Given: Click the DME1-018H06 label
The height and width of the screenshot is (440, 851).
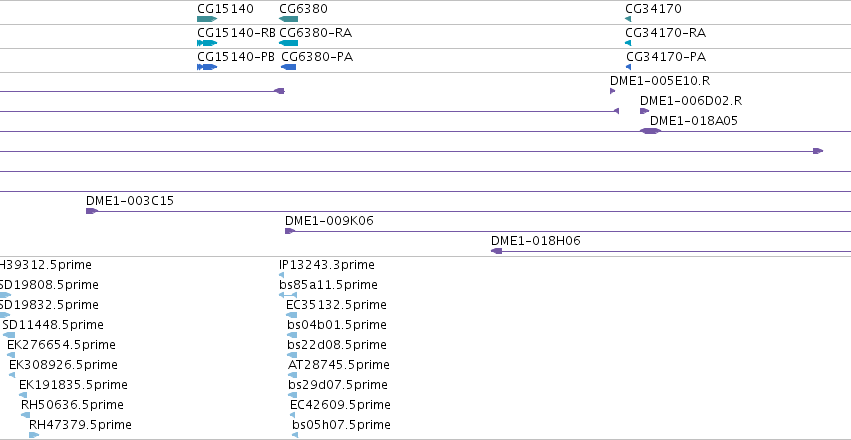Looking at the screenshot, I should (535, 240).
